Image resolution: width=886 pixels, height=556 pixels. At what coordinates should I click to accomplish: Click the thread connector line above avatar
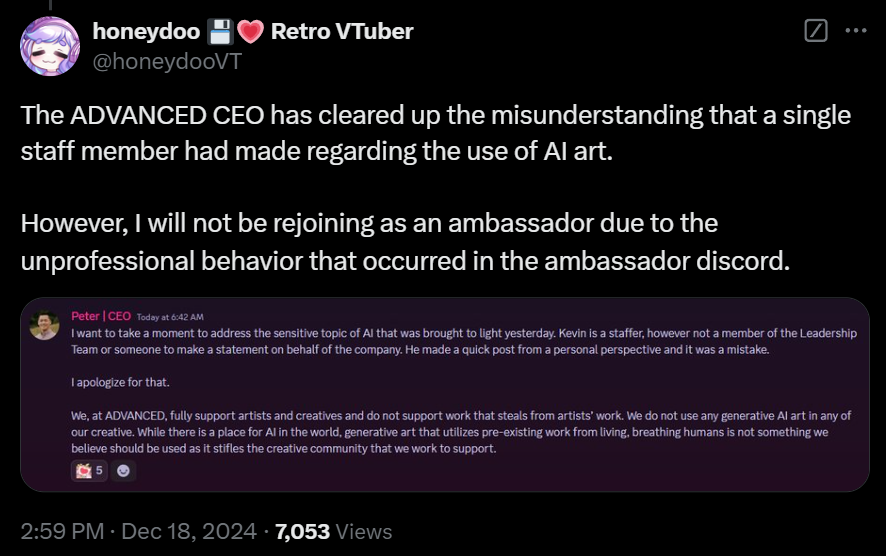[x=50, y=5]
